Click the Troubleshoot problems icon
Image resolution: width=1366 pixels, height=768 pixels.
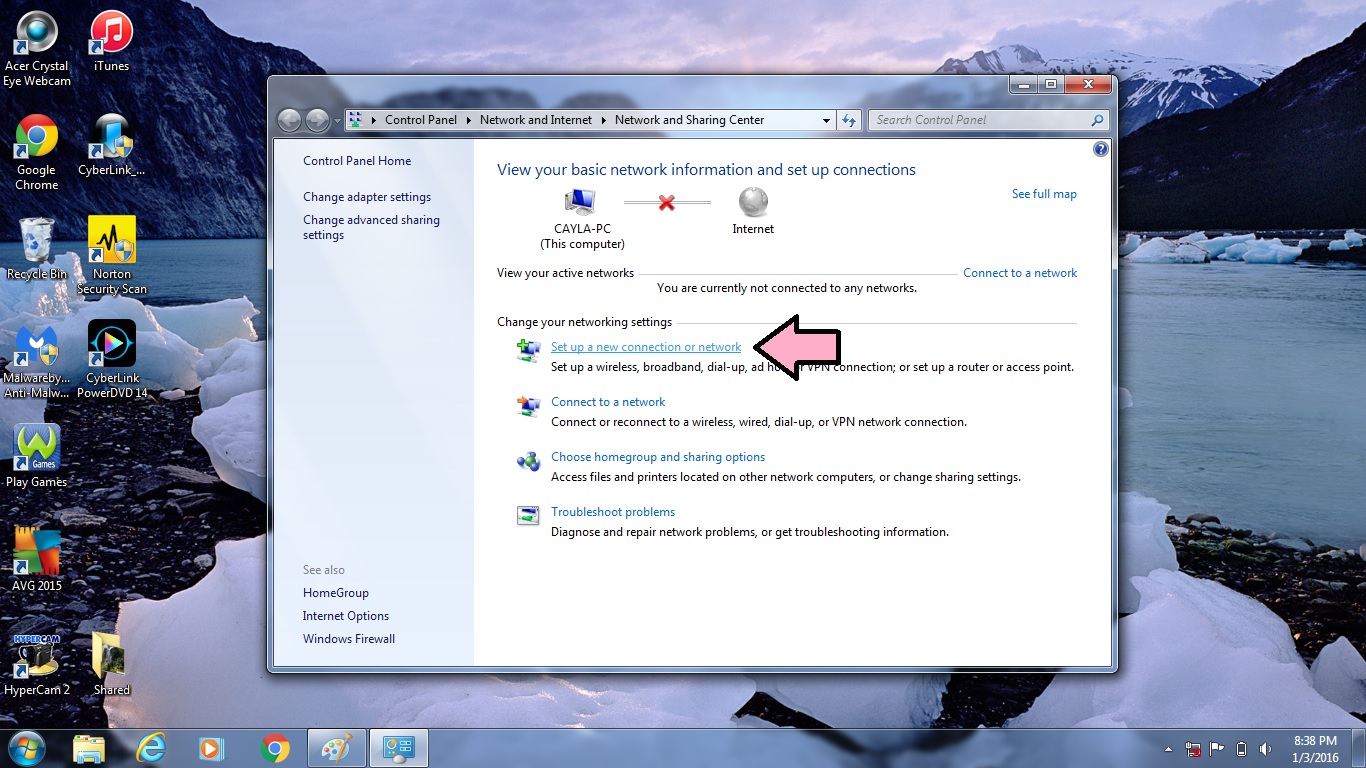tap(528, 516)
